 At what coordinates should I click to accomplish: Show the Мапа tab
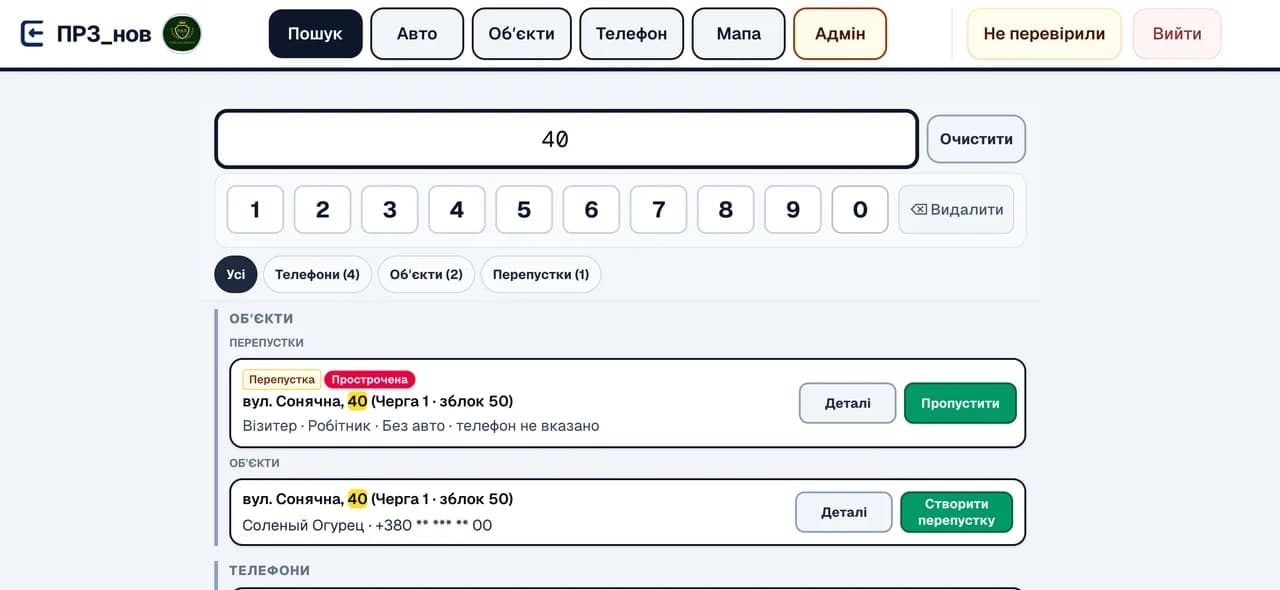738,33
